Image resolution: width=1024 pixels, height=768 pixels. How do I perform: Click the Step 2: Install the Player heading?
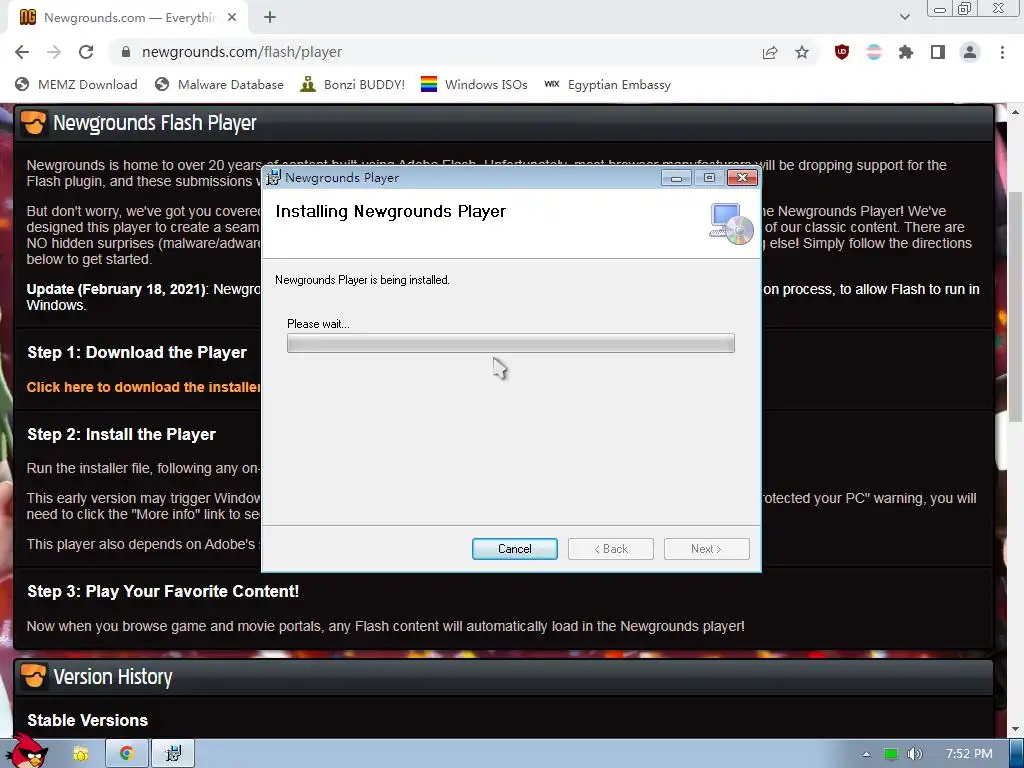coord(121,435)
